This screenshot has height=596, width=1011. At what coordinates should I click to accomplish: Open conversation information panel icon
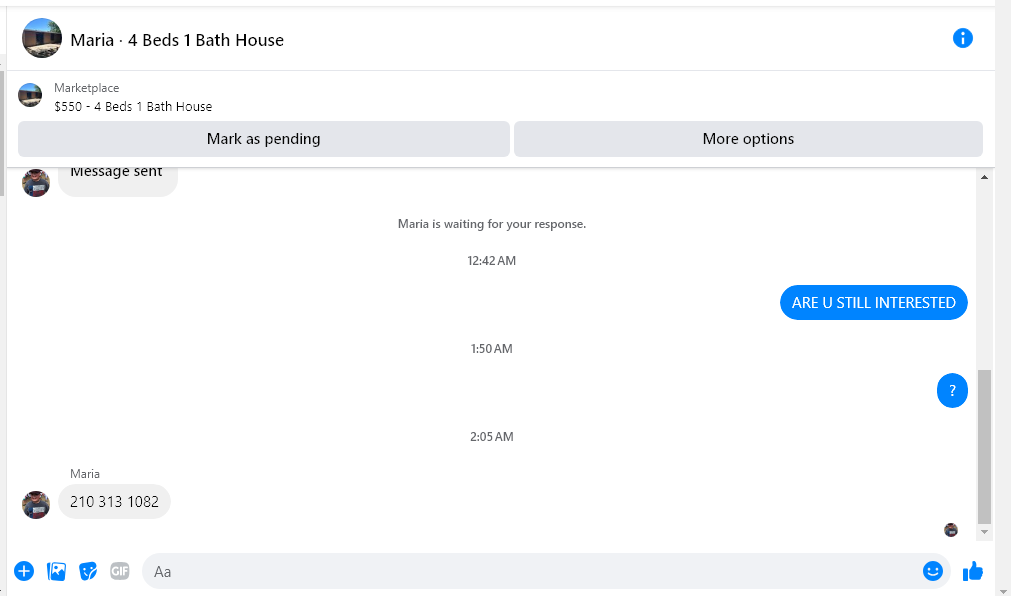click(962, 38)
